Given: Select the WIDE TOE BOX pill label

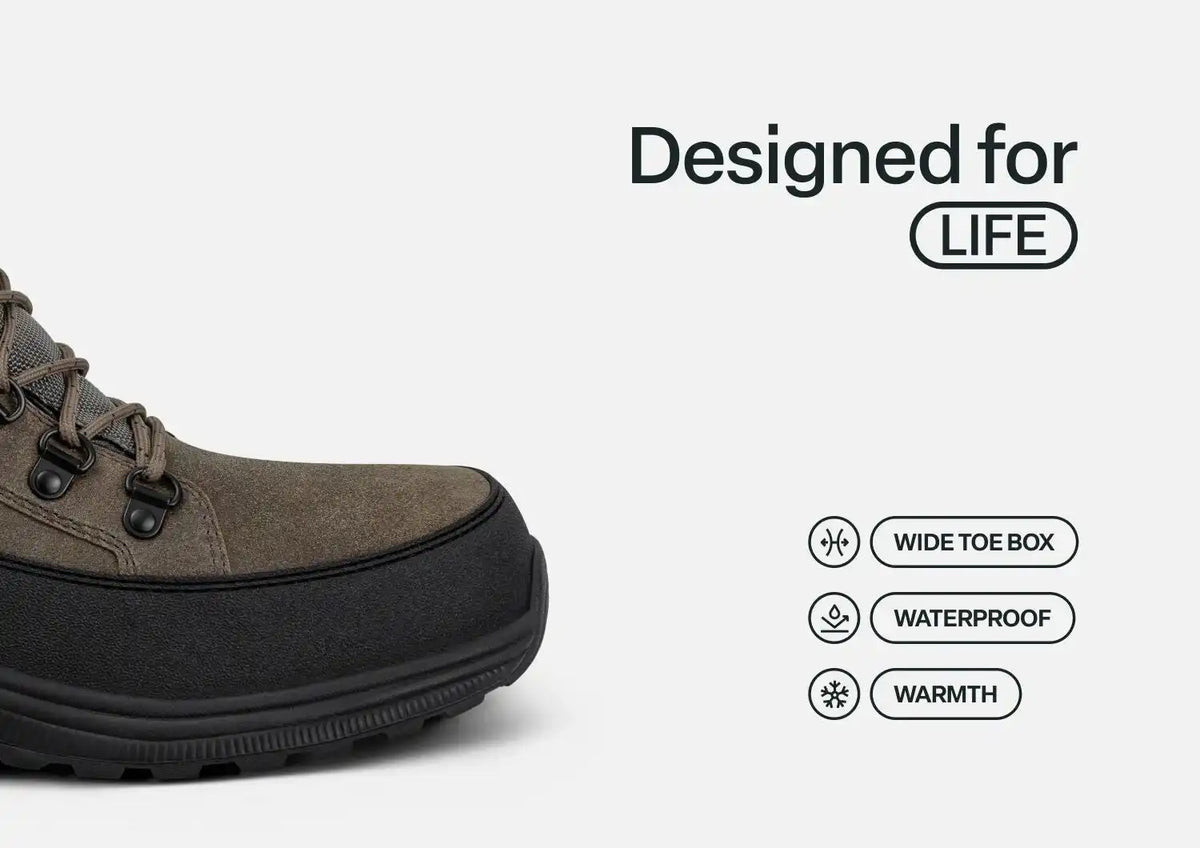Looking at the screenshot, I should click(x=973, y=542).
